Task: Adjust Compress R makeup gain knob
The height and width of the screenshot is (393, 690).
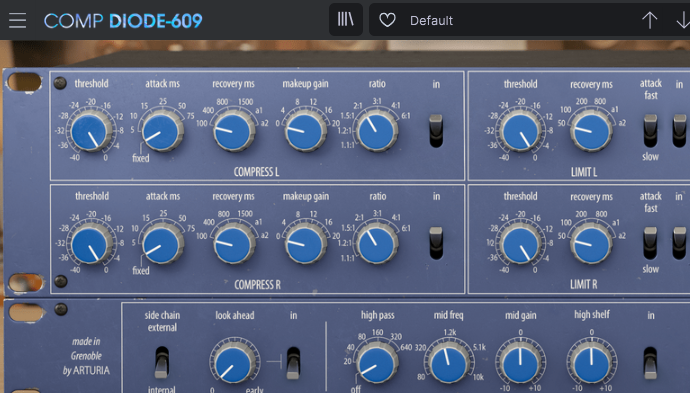Action: click(305, 244)
